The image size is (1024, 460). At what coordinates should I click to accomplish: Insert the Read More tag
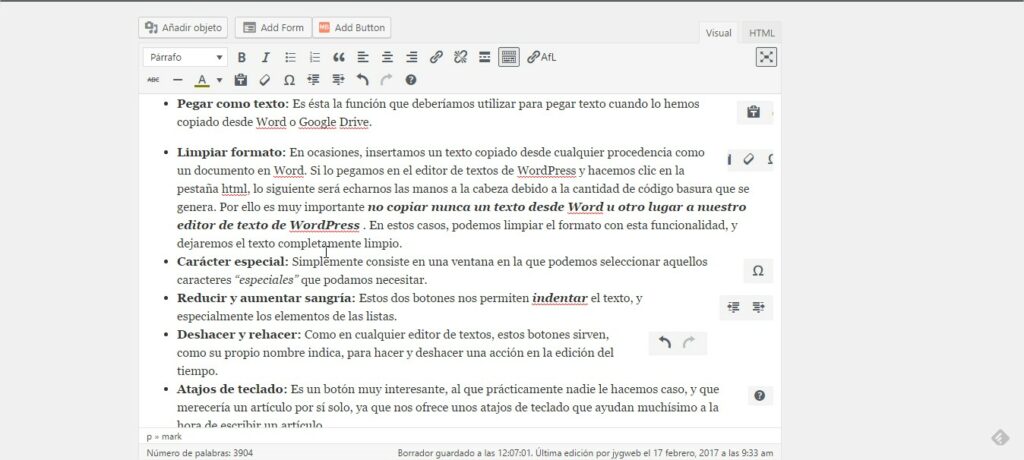click(485, 58)
